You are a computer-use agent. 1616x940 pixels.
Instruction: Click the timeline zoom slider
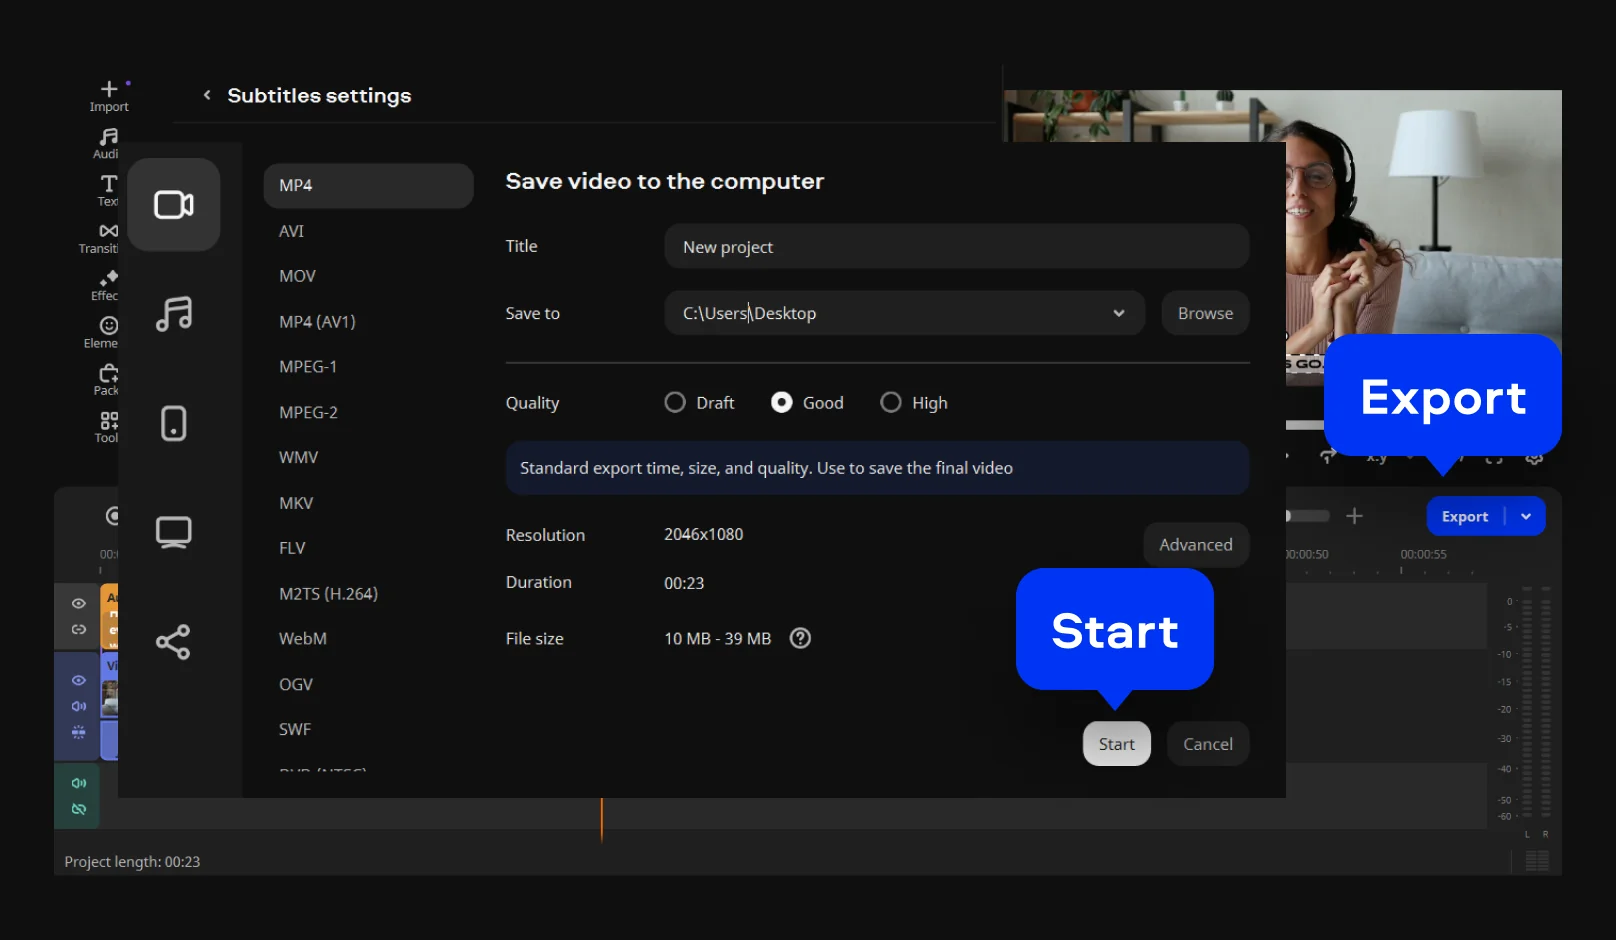[1308, 516]
